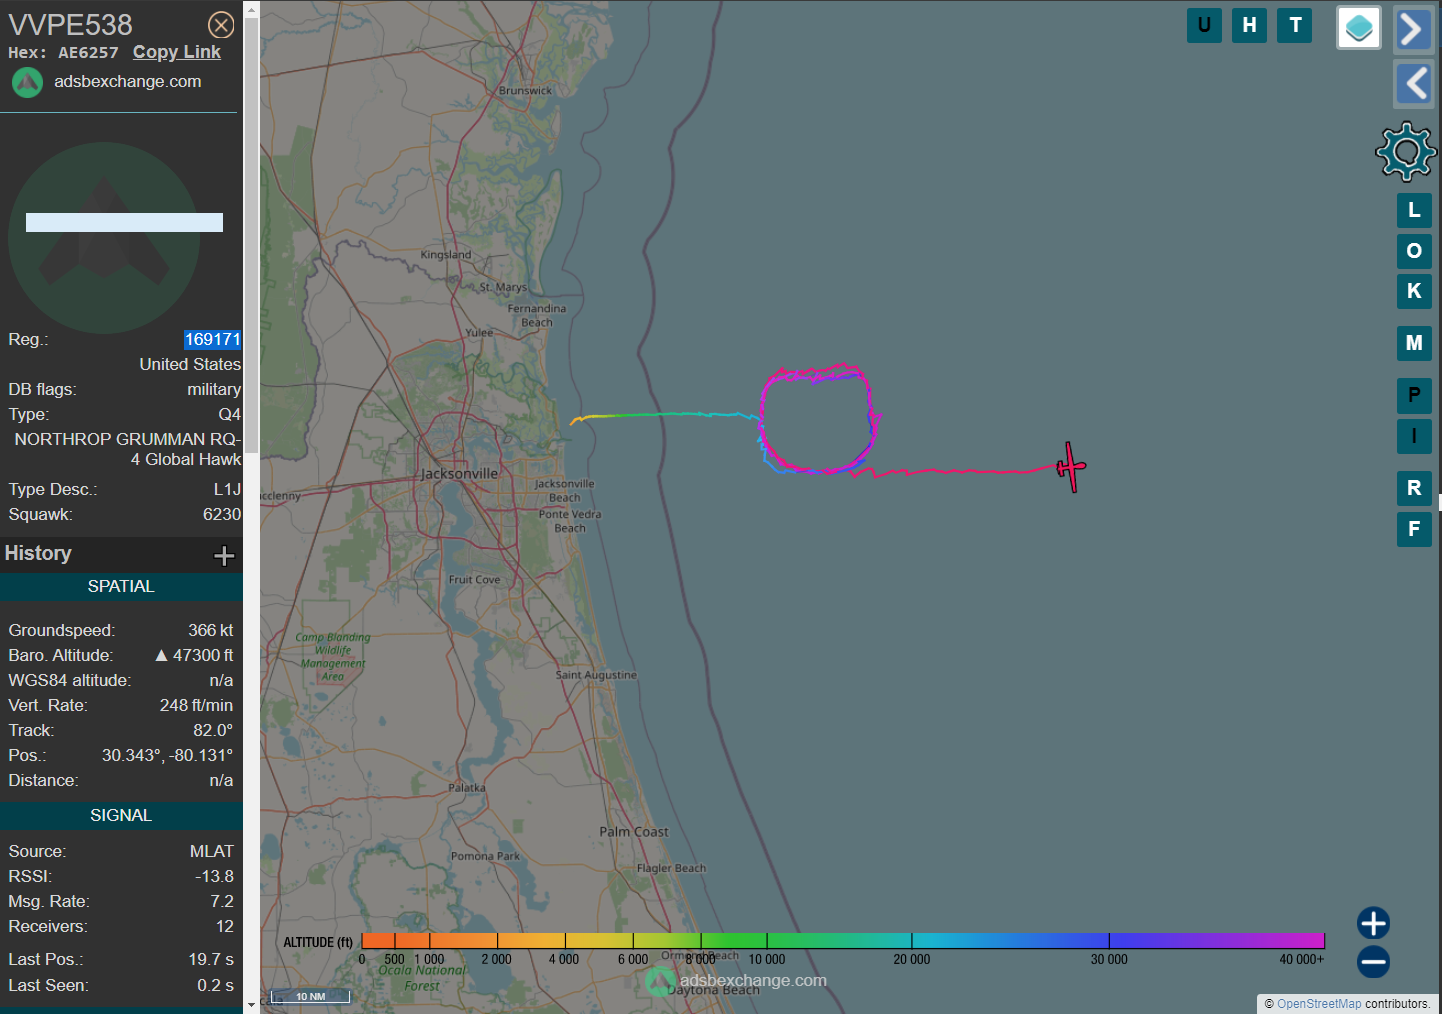Toggle the U map button
Screen dimensions: 1442x1014
point(1204,25)
